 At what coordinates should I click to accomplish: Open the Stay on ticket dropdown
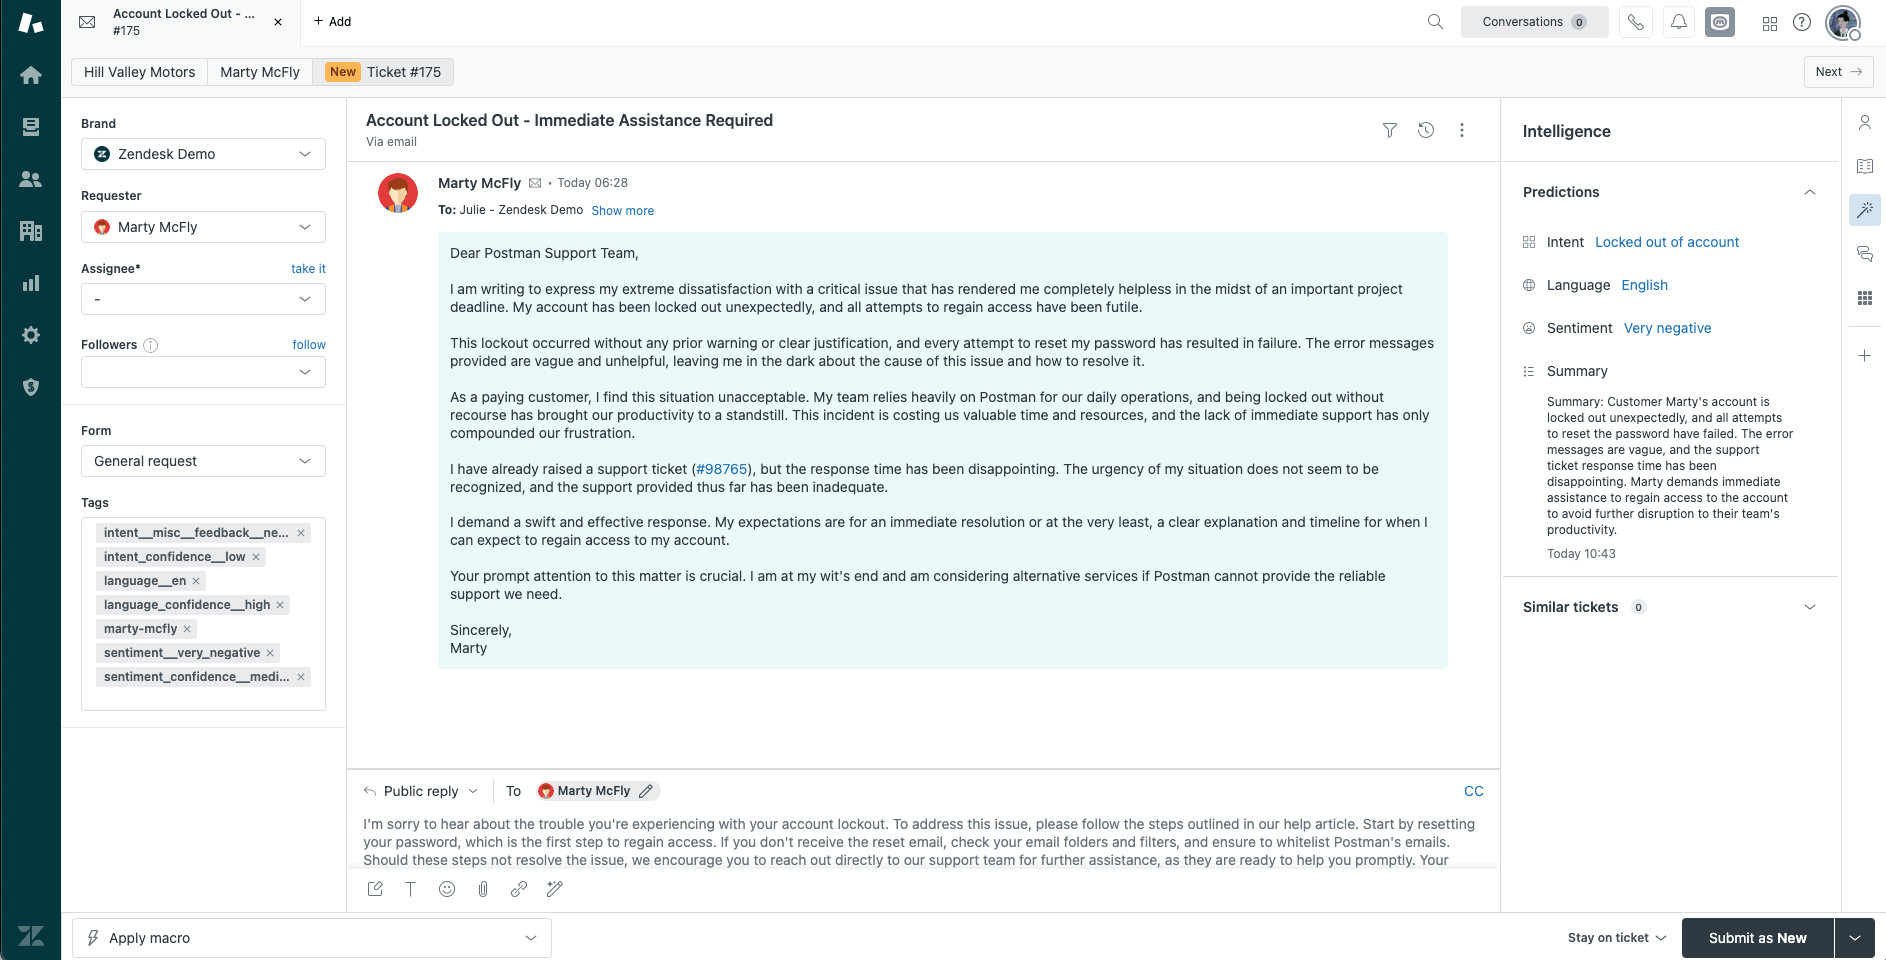[x=1617, y=938]
